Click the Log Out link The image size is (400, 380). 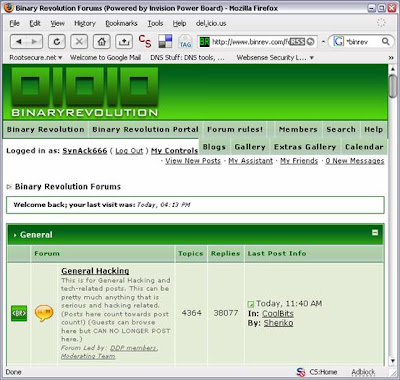point(129,151)
